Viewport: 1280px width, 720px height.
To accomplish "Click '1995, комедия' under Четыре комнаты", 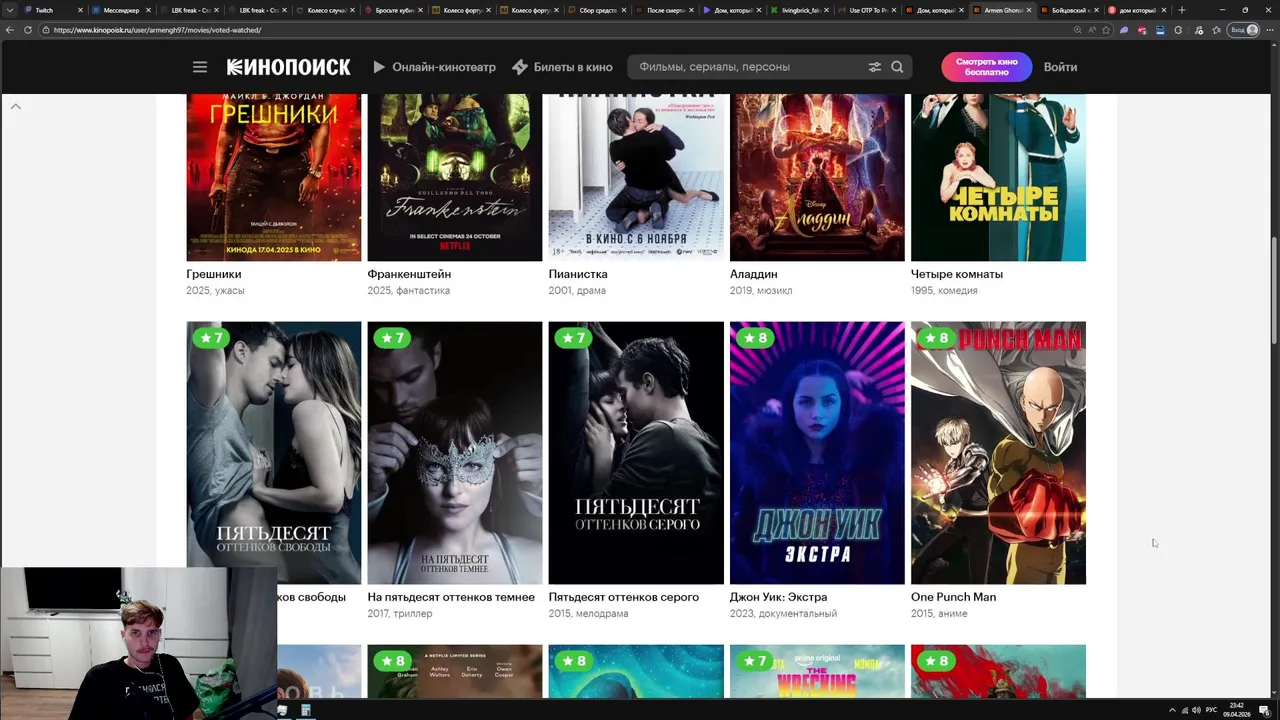I will pyautogui.click(x=944, y=291).
